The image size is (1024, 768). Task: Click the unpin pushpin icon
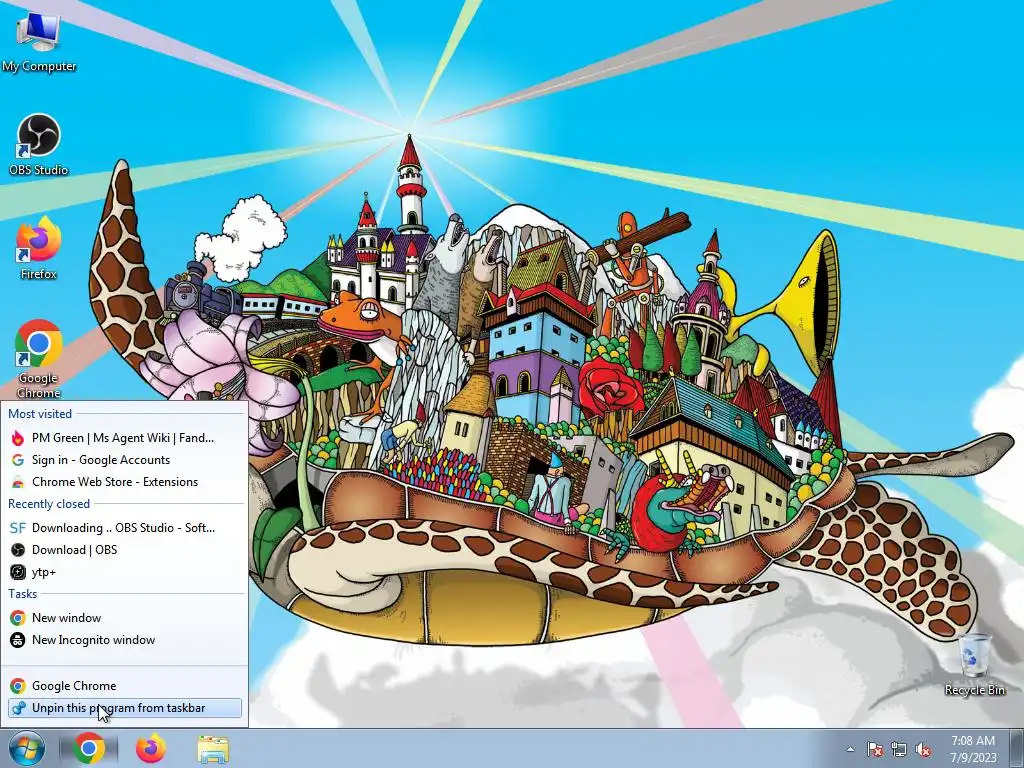[x=18, y=708]
